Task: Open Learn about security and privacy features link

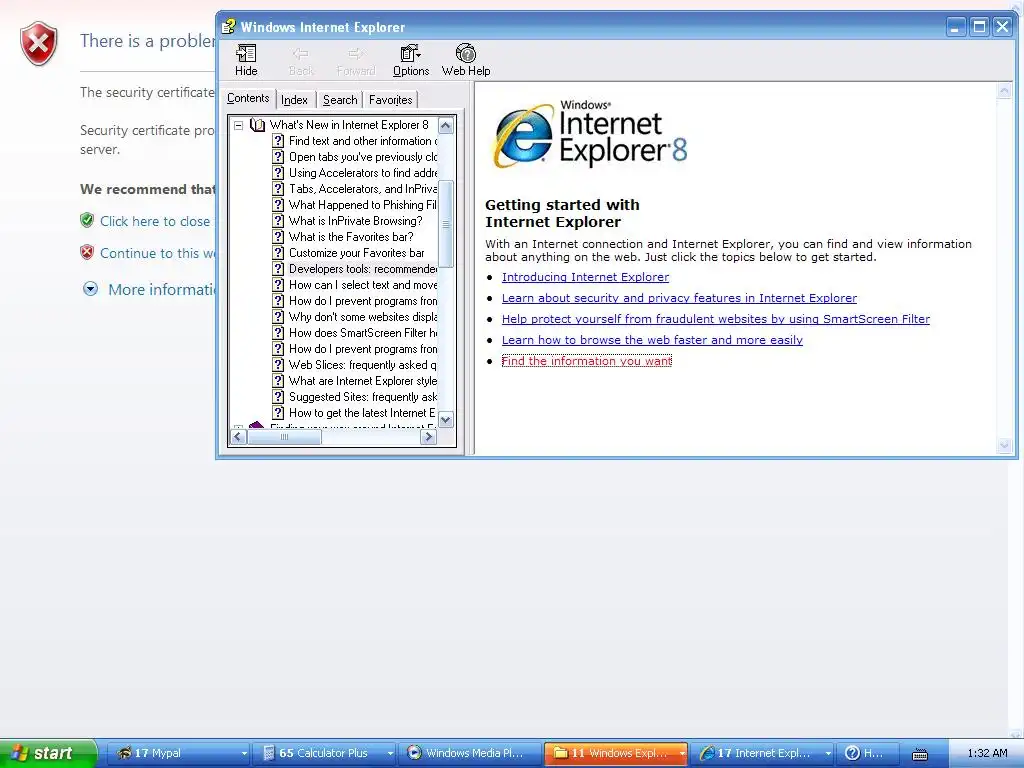Action: (x=679, y=298)
